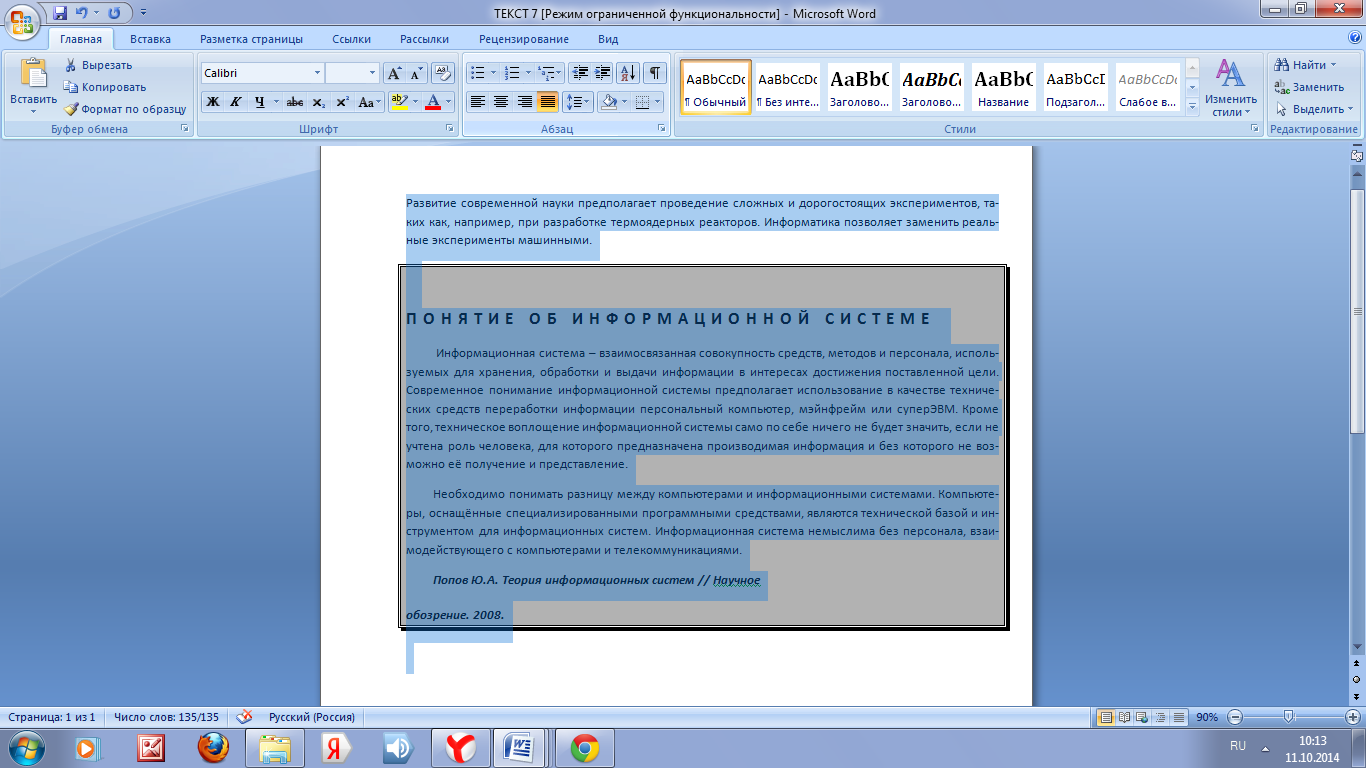Image resolution: width=1366 pixels, height=768 pixels.
Task: Paste using the Вставить clipboard icon
Action: (33, 75)
